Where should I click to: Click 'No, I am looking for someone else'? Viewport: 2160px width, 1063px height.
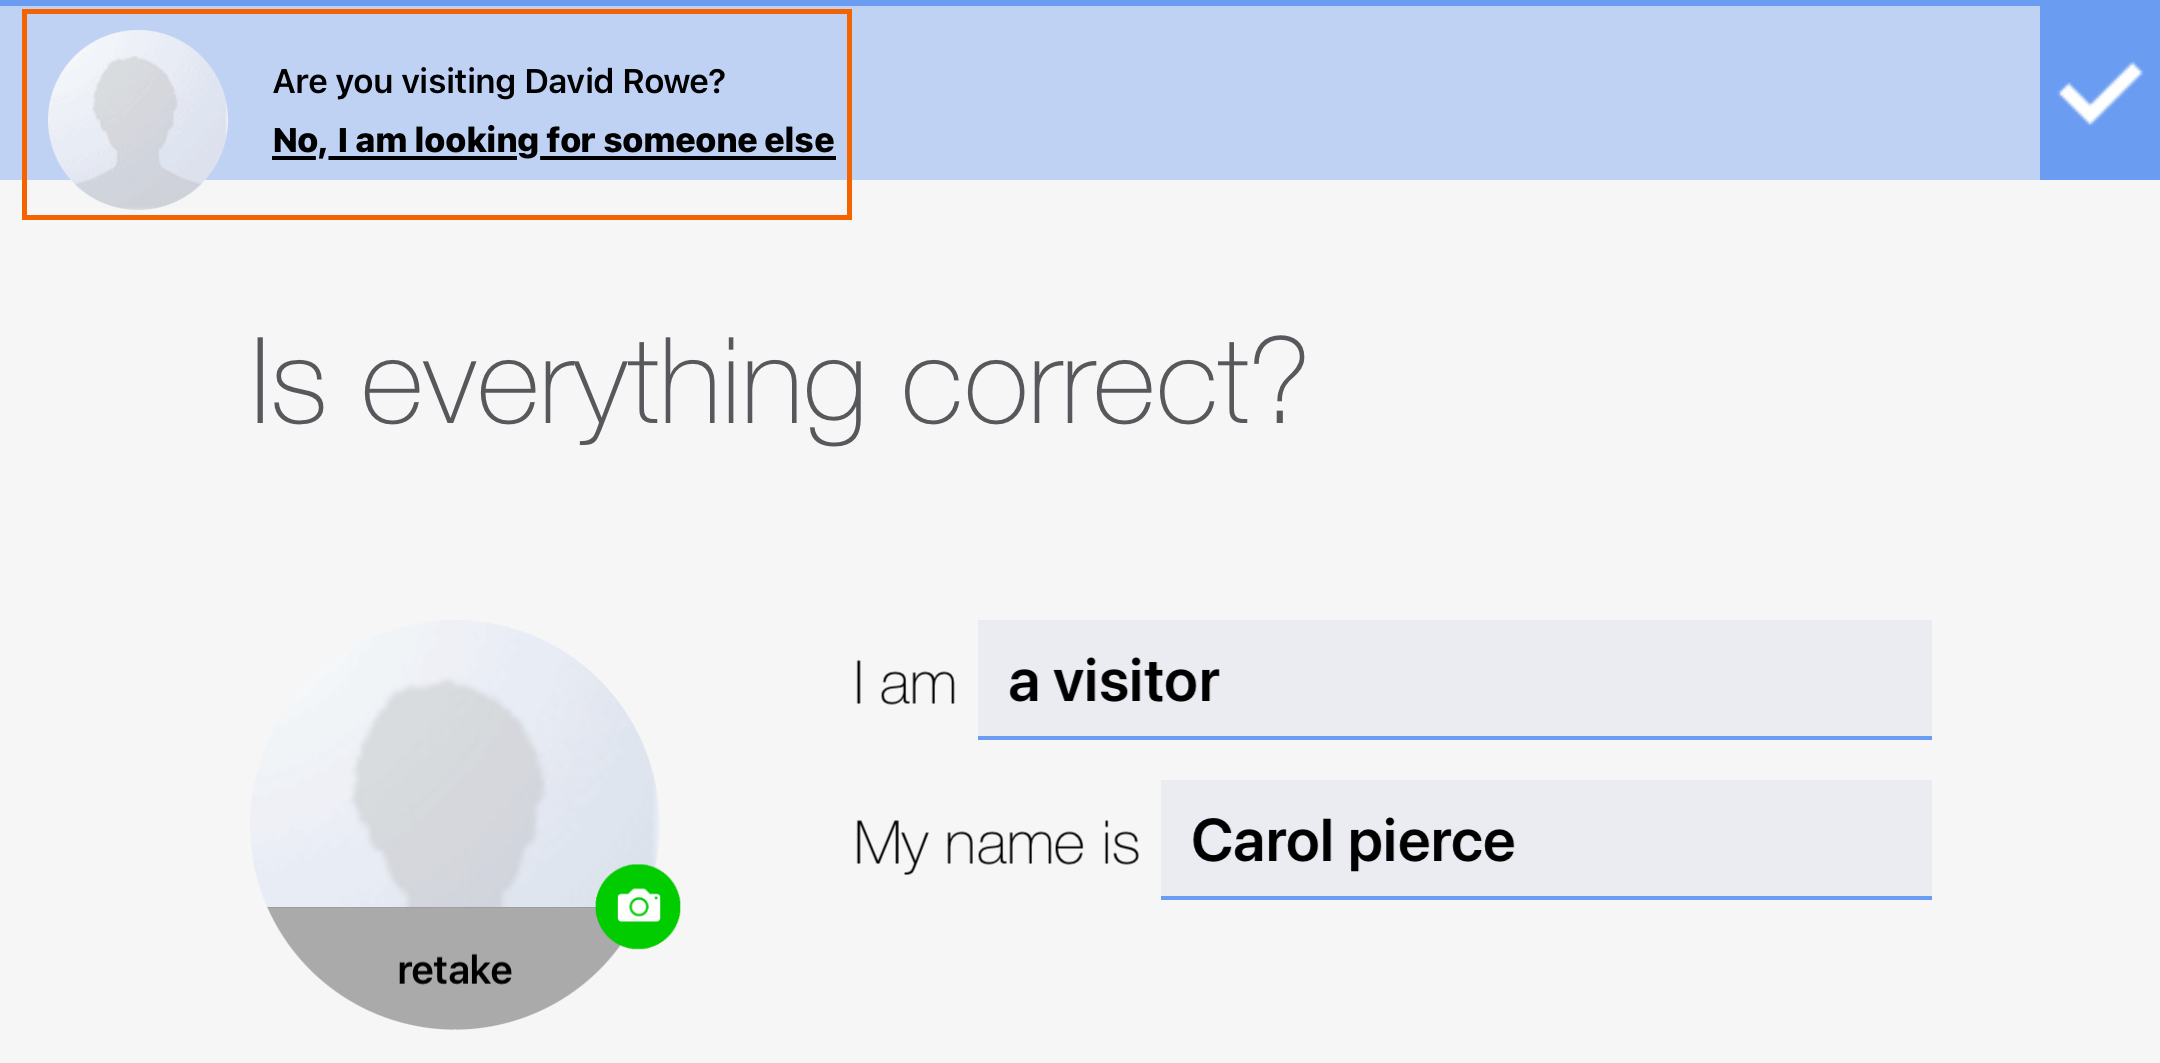tap(552, 140)
